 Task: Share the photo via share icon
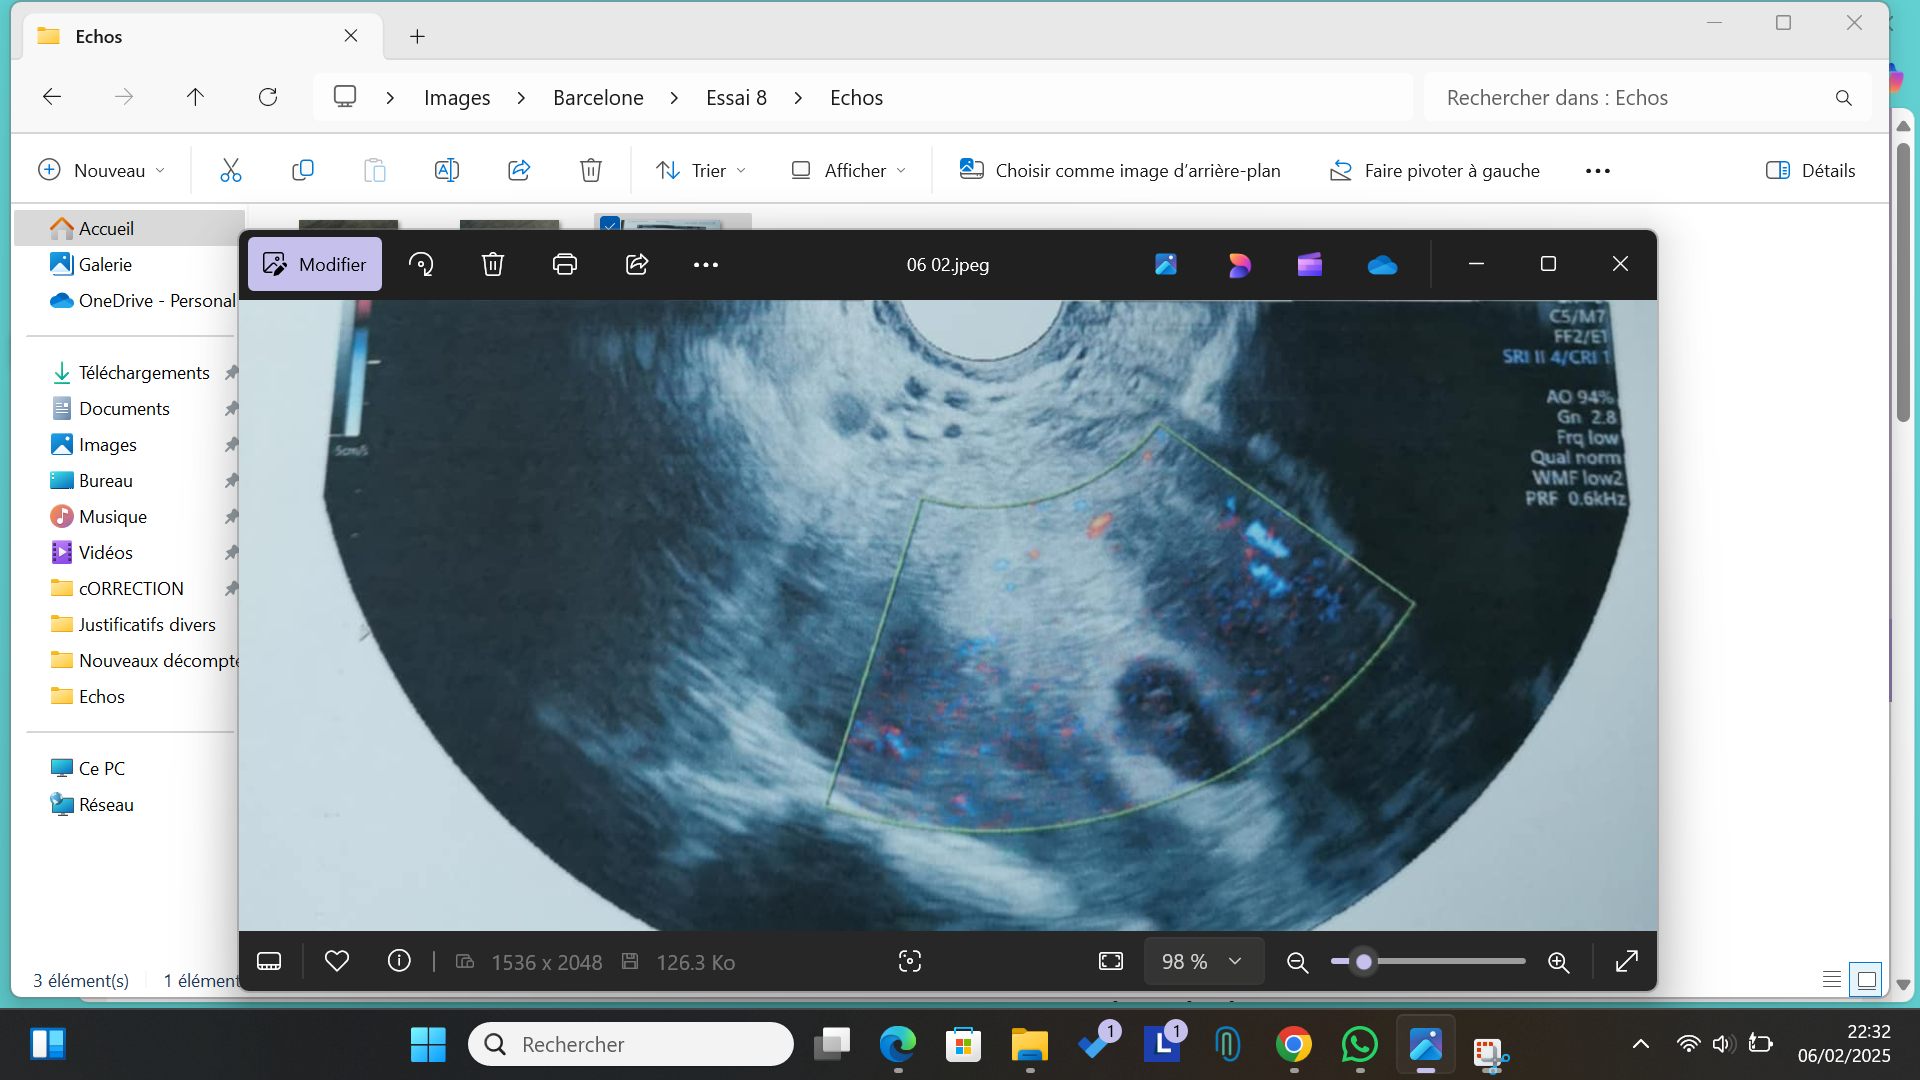point(637,264)
